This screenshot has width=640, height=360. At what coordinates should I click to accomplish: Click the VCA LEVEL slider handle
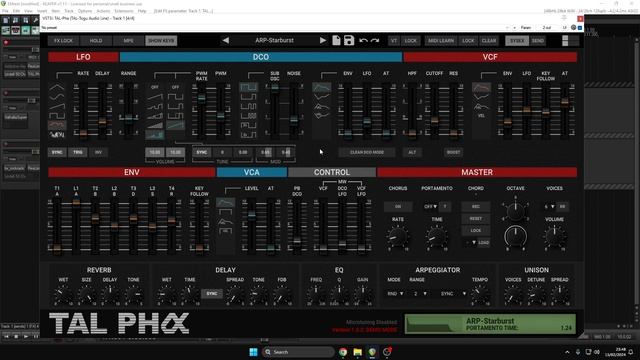click(251, 215)
